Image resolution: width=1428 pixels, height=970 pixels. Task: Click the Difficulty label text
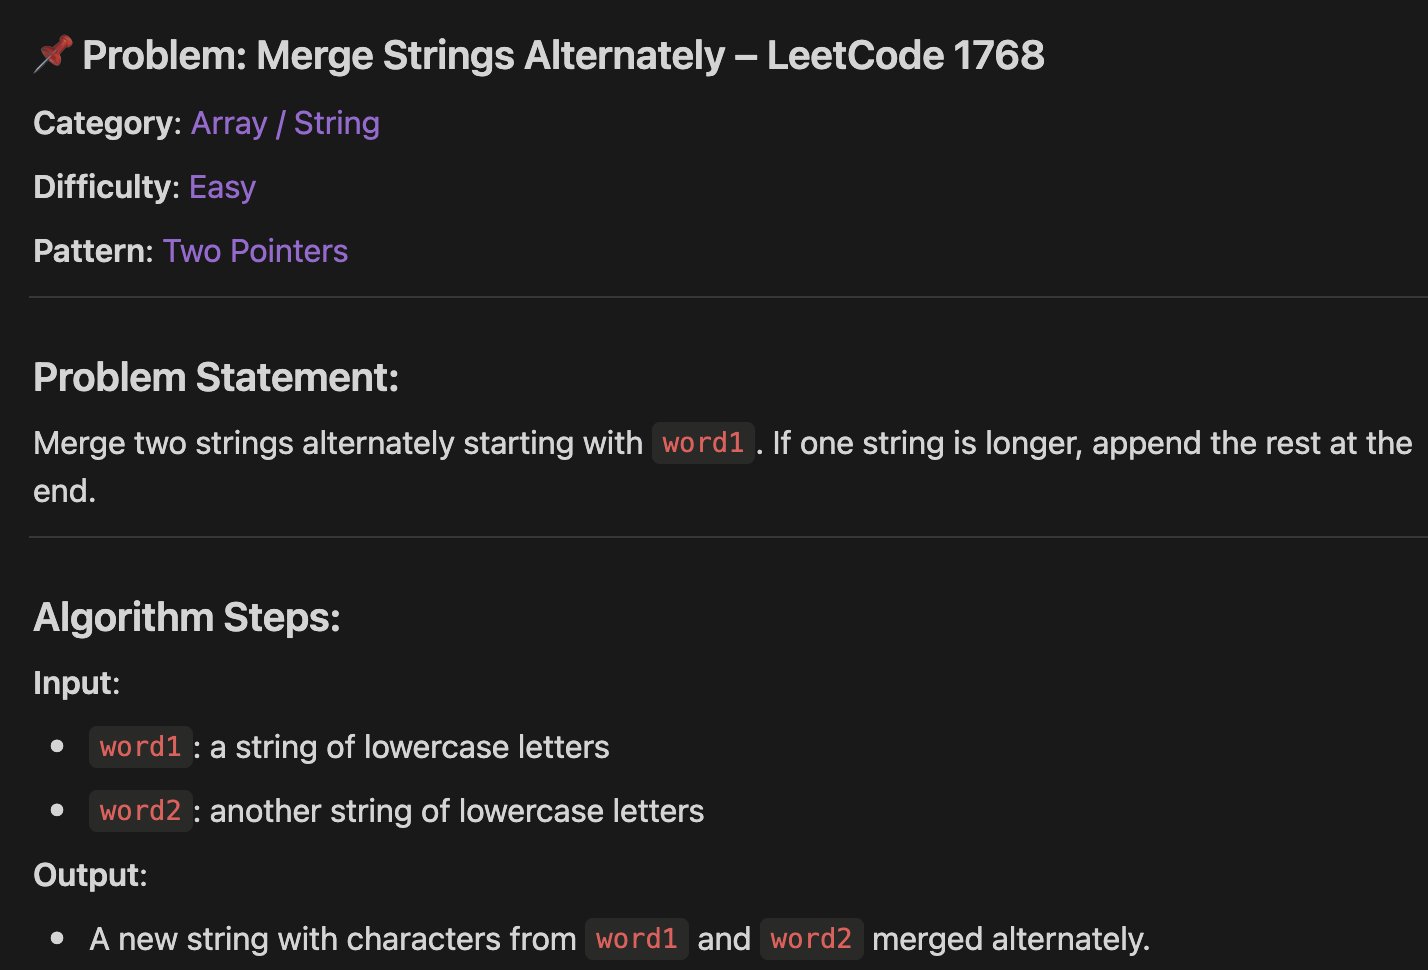tap(106, 187)
